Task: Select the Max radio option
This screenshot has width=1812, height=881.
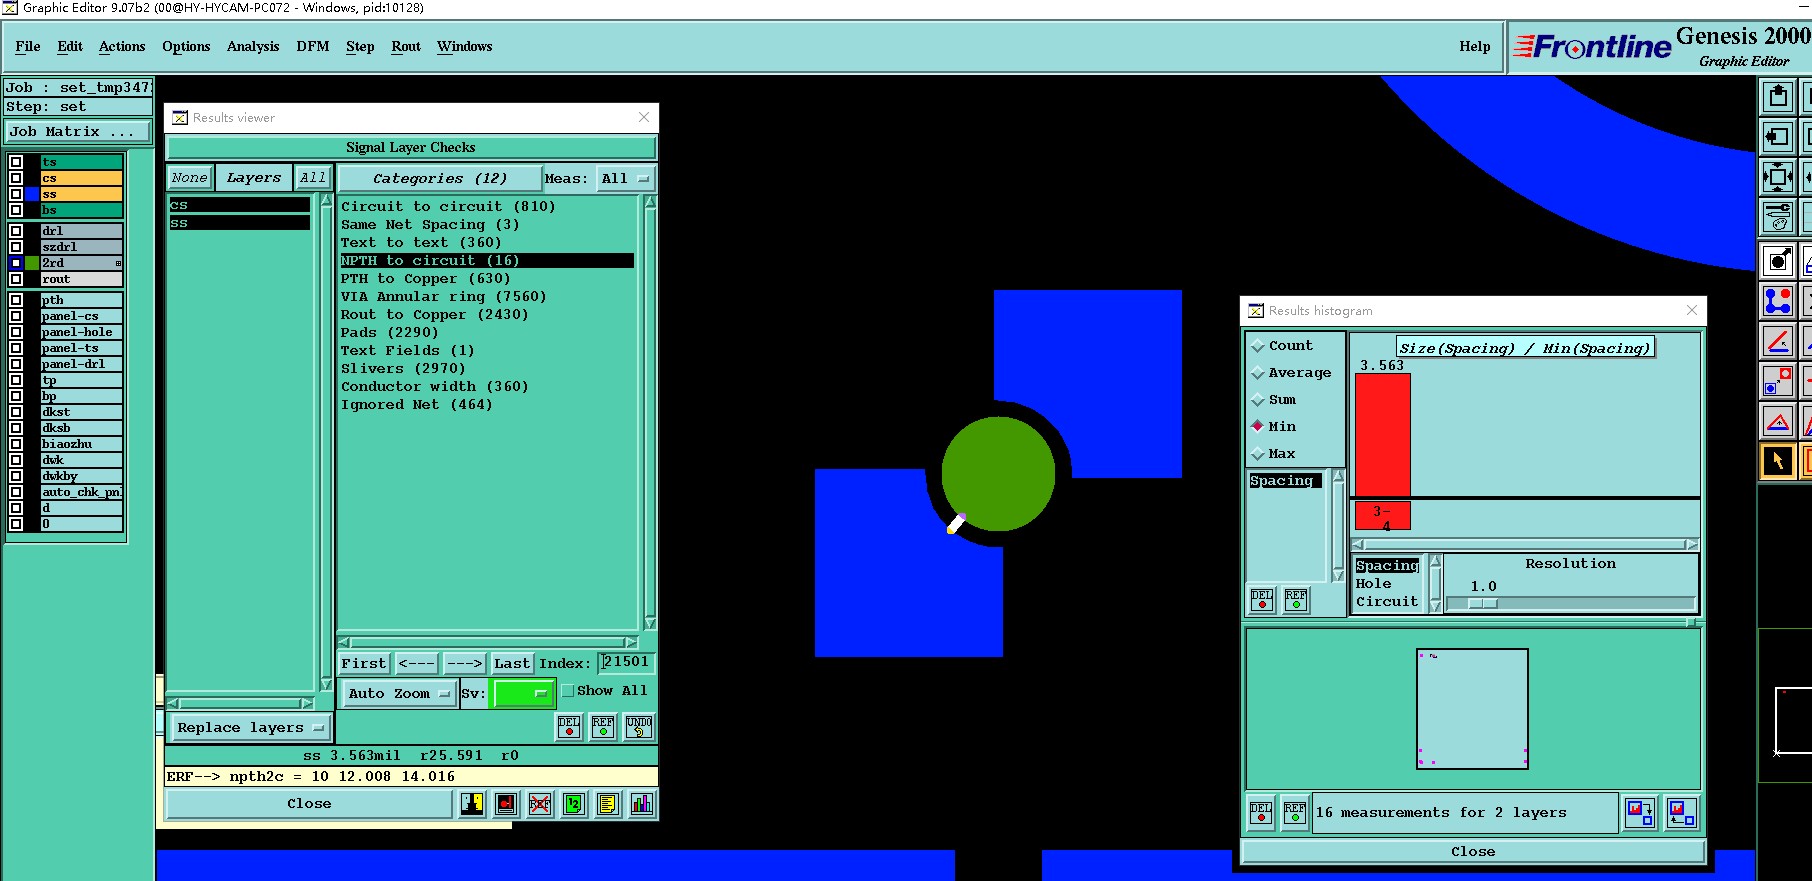Action: pos(1258,454)
